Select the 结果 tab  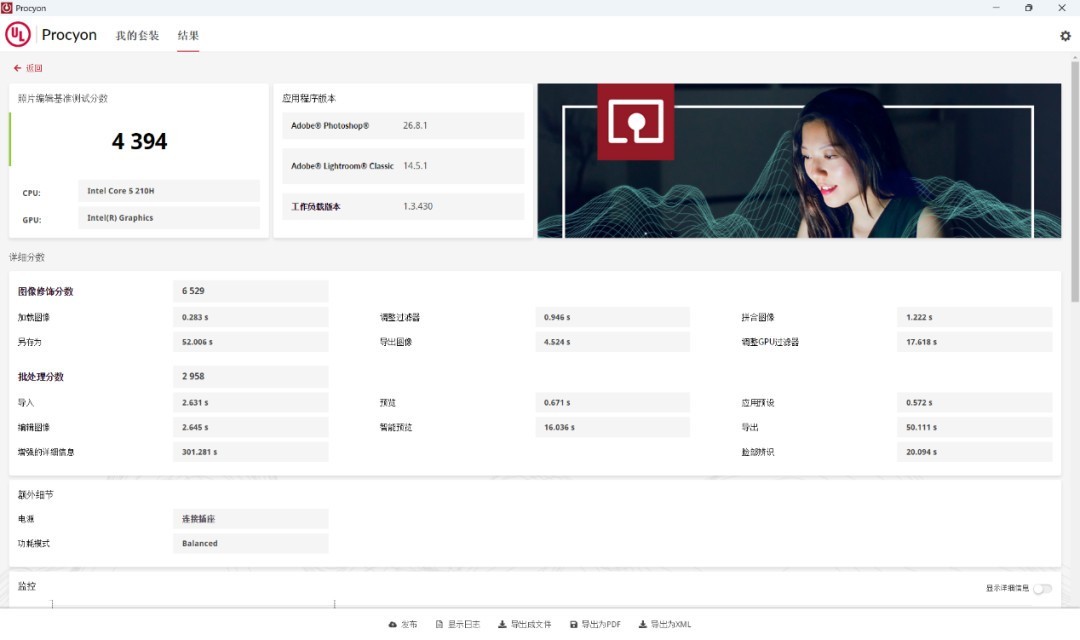pyautogui.click(x=188, y=36)
